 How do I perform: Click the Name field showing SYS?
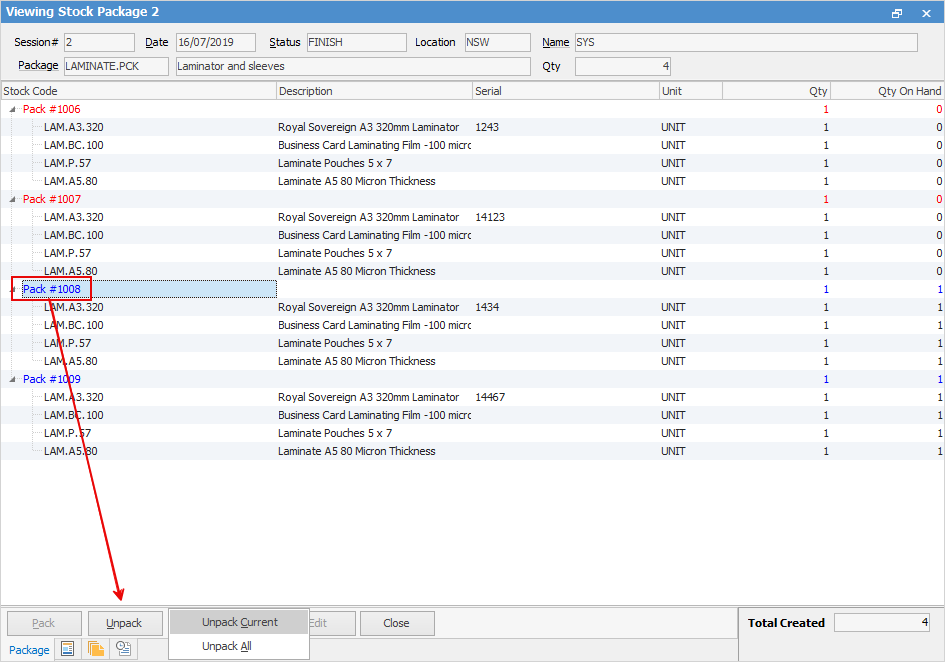coord(746,42)
